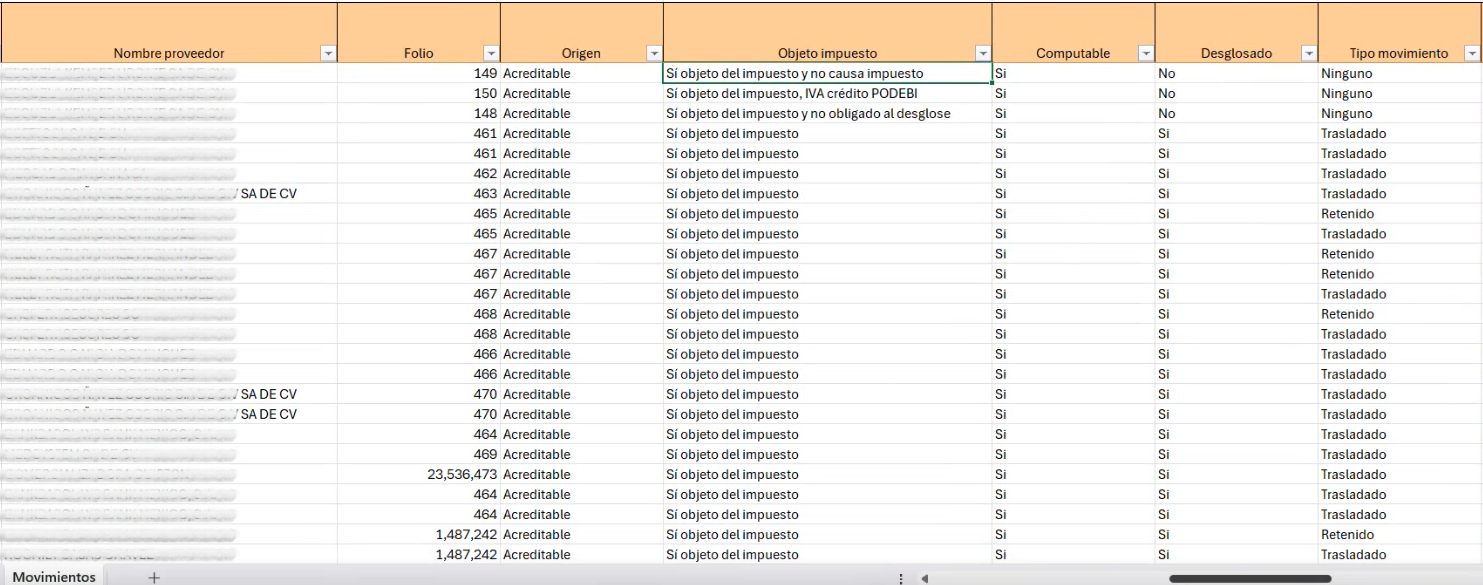Image resolution: width=1483 pixels, height=585 pixels.
Task: Click the Objeto impuesto header cell text
Action: [x=827, y=54]
